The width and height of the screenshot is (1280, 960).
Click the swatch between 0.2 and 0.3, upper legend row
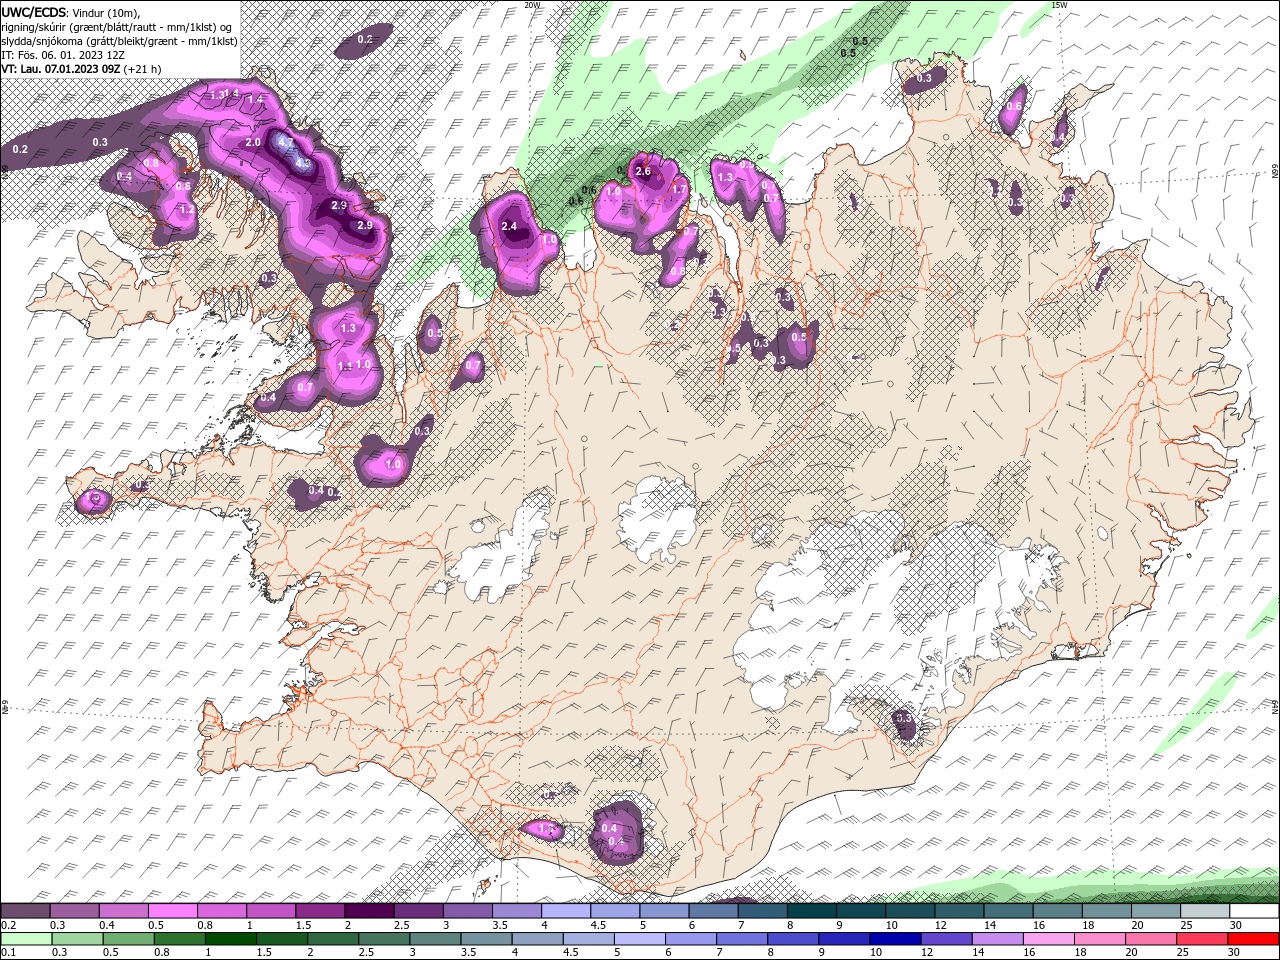pyautogui.click(x=25, y=911)
